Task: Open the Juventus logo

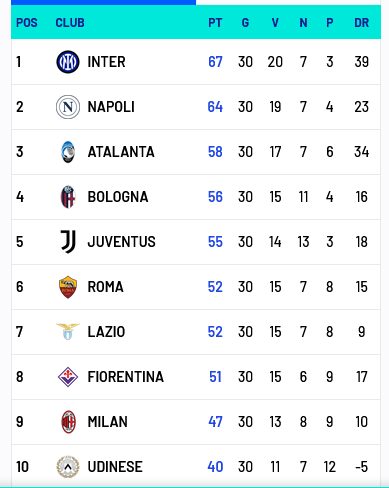Action: coord(68,242)
